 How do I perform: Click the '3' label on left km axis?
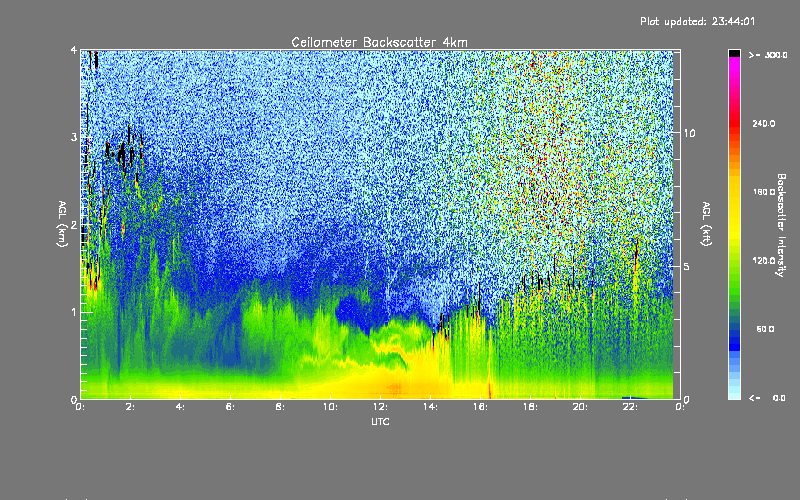74,137
